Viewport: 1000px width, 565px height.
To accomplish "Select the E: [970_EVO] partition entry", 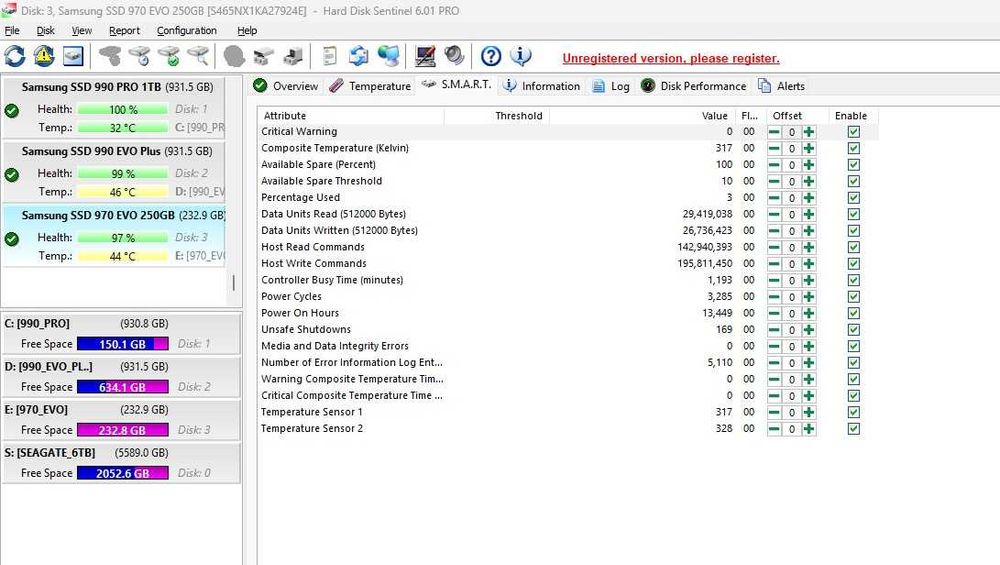I will pyautogui.click(x=121, y=420).
